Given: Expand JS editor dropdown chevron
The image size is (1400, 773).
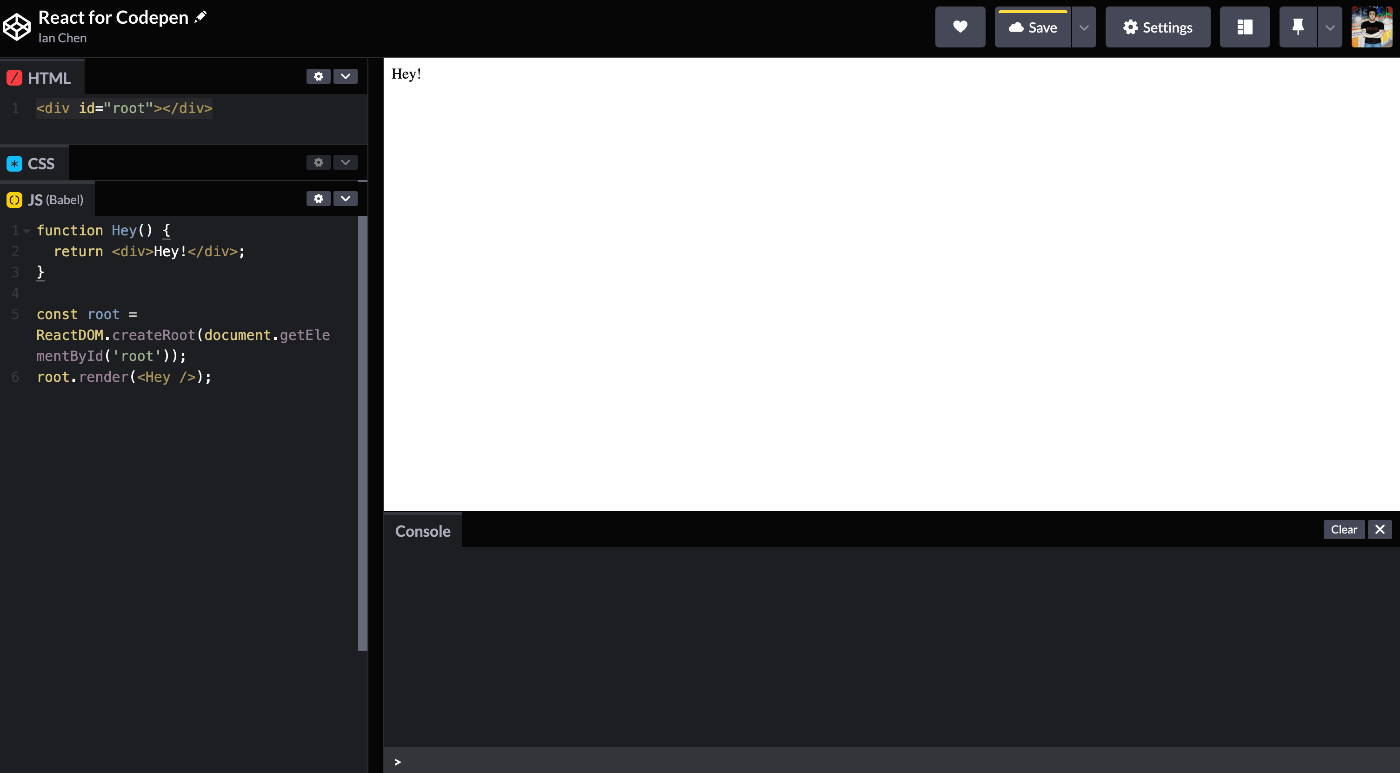Looking at the screenshot, I should [x=345, y=198].
